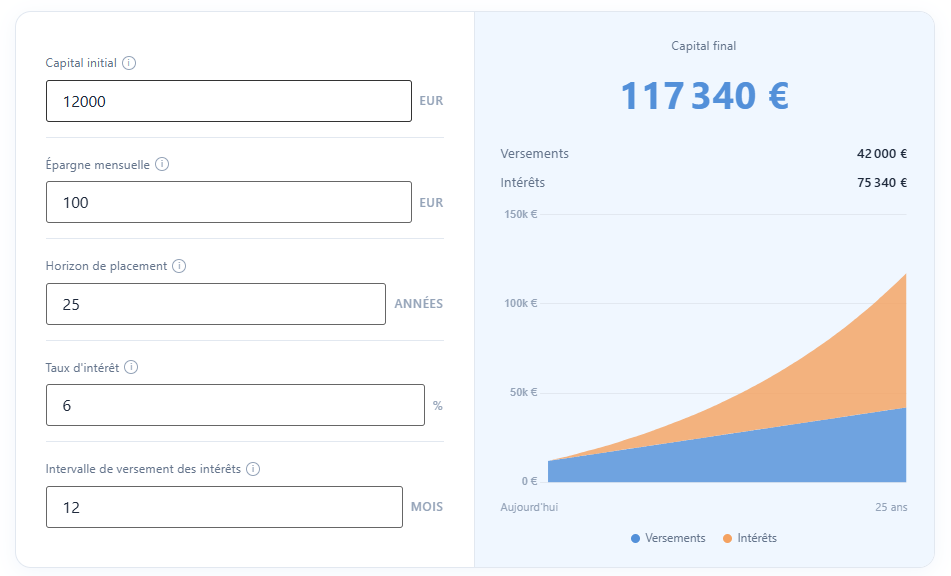Click the blue Versements legend dot
The width and height of the screenshot is (951, 576).
(635, 539)
